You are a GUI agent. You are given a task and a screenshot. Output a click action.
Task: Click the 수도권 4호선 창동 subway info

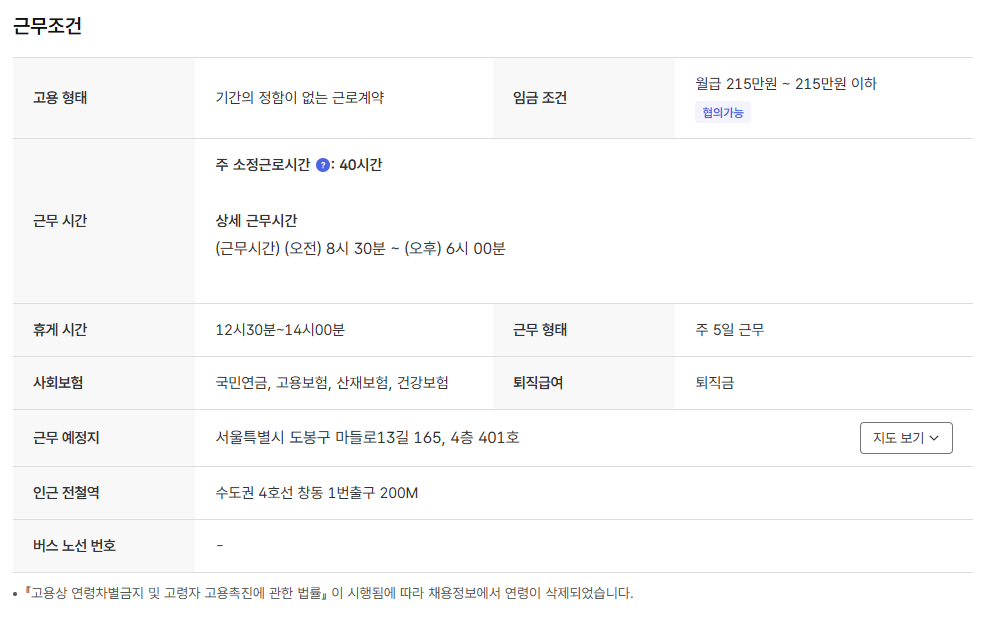[x=316, y=493]
